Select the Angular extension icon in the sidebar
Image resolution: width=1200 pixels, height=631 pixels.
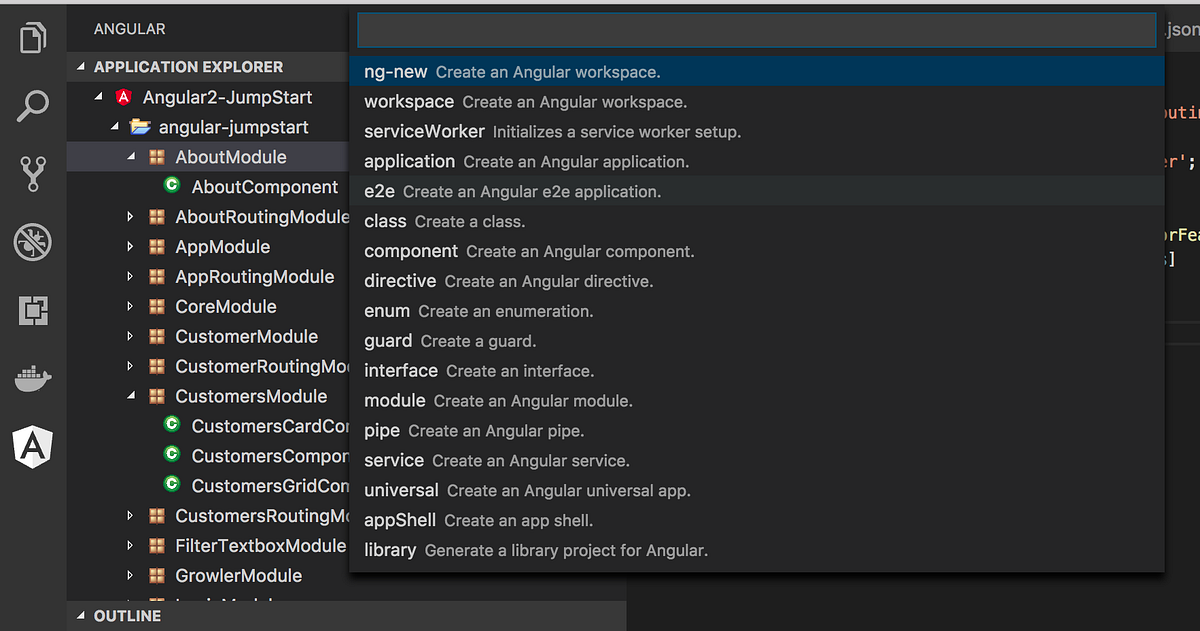pyautogui.click(x=33, y=447)
